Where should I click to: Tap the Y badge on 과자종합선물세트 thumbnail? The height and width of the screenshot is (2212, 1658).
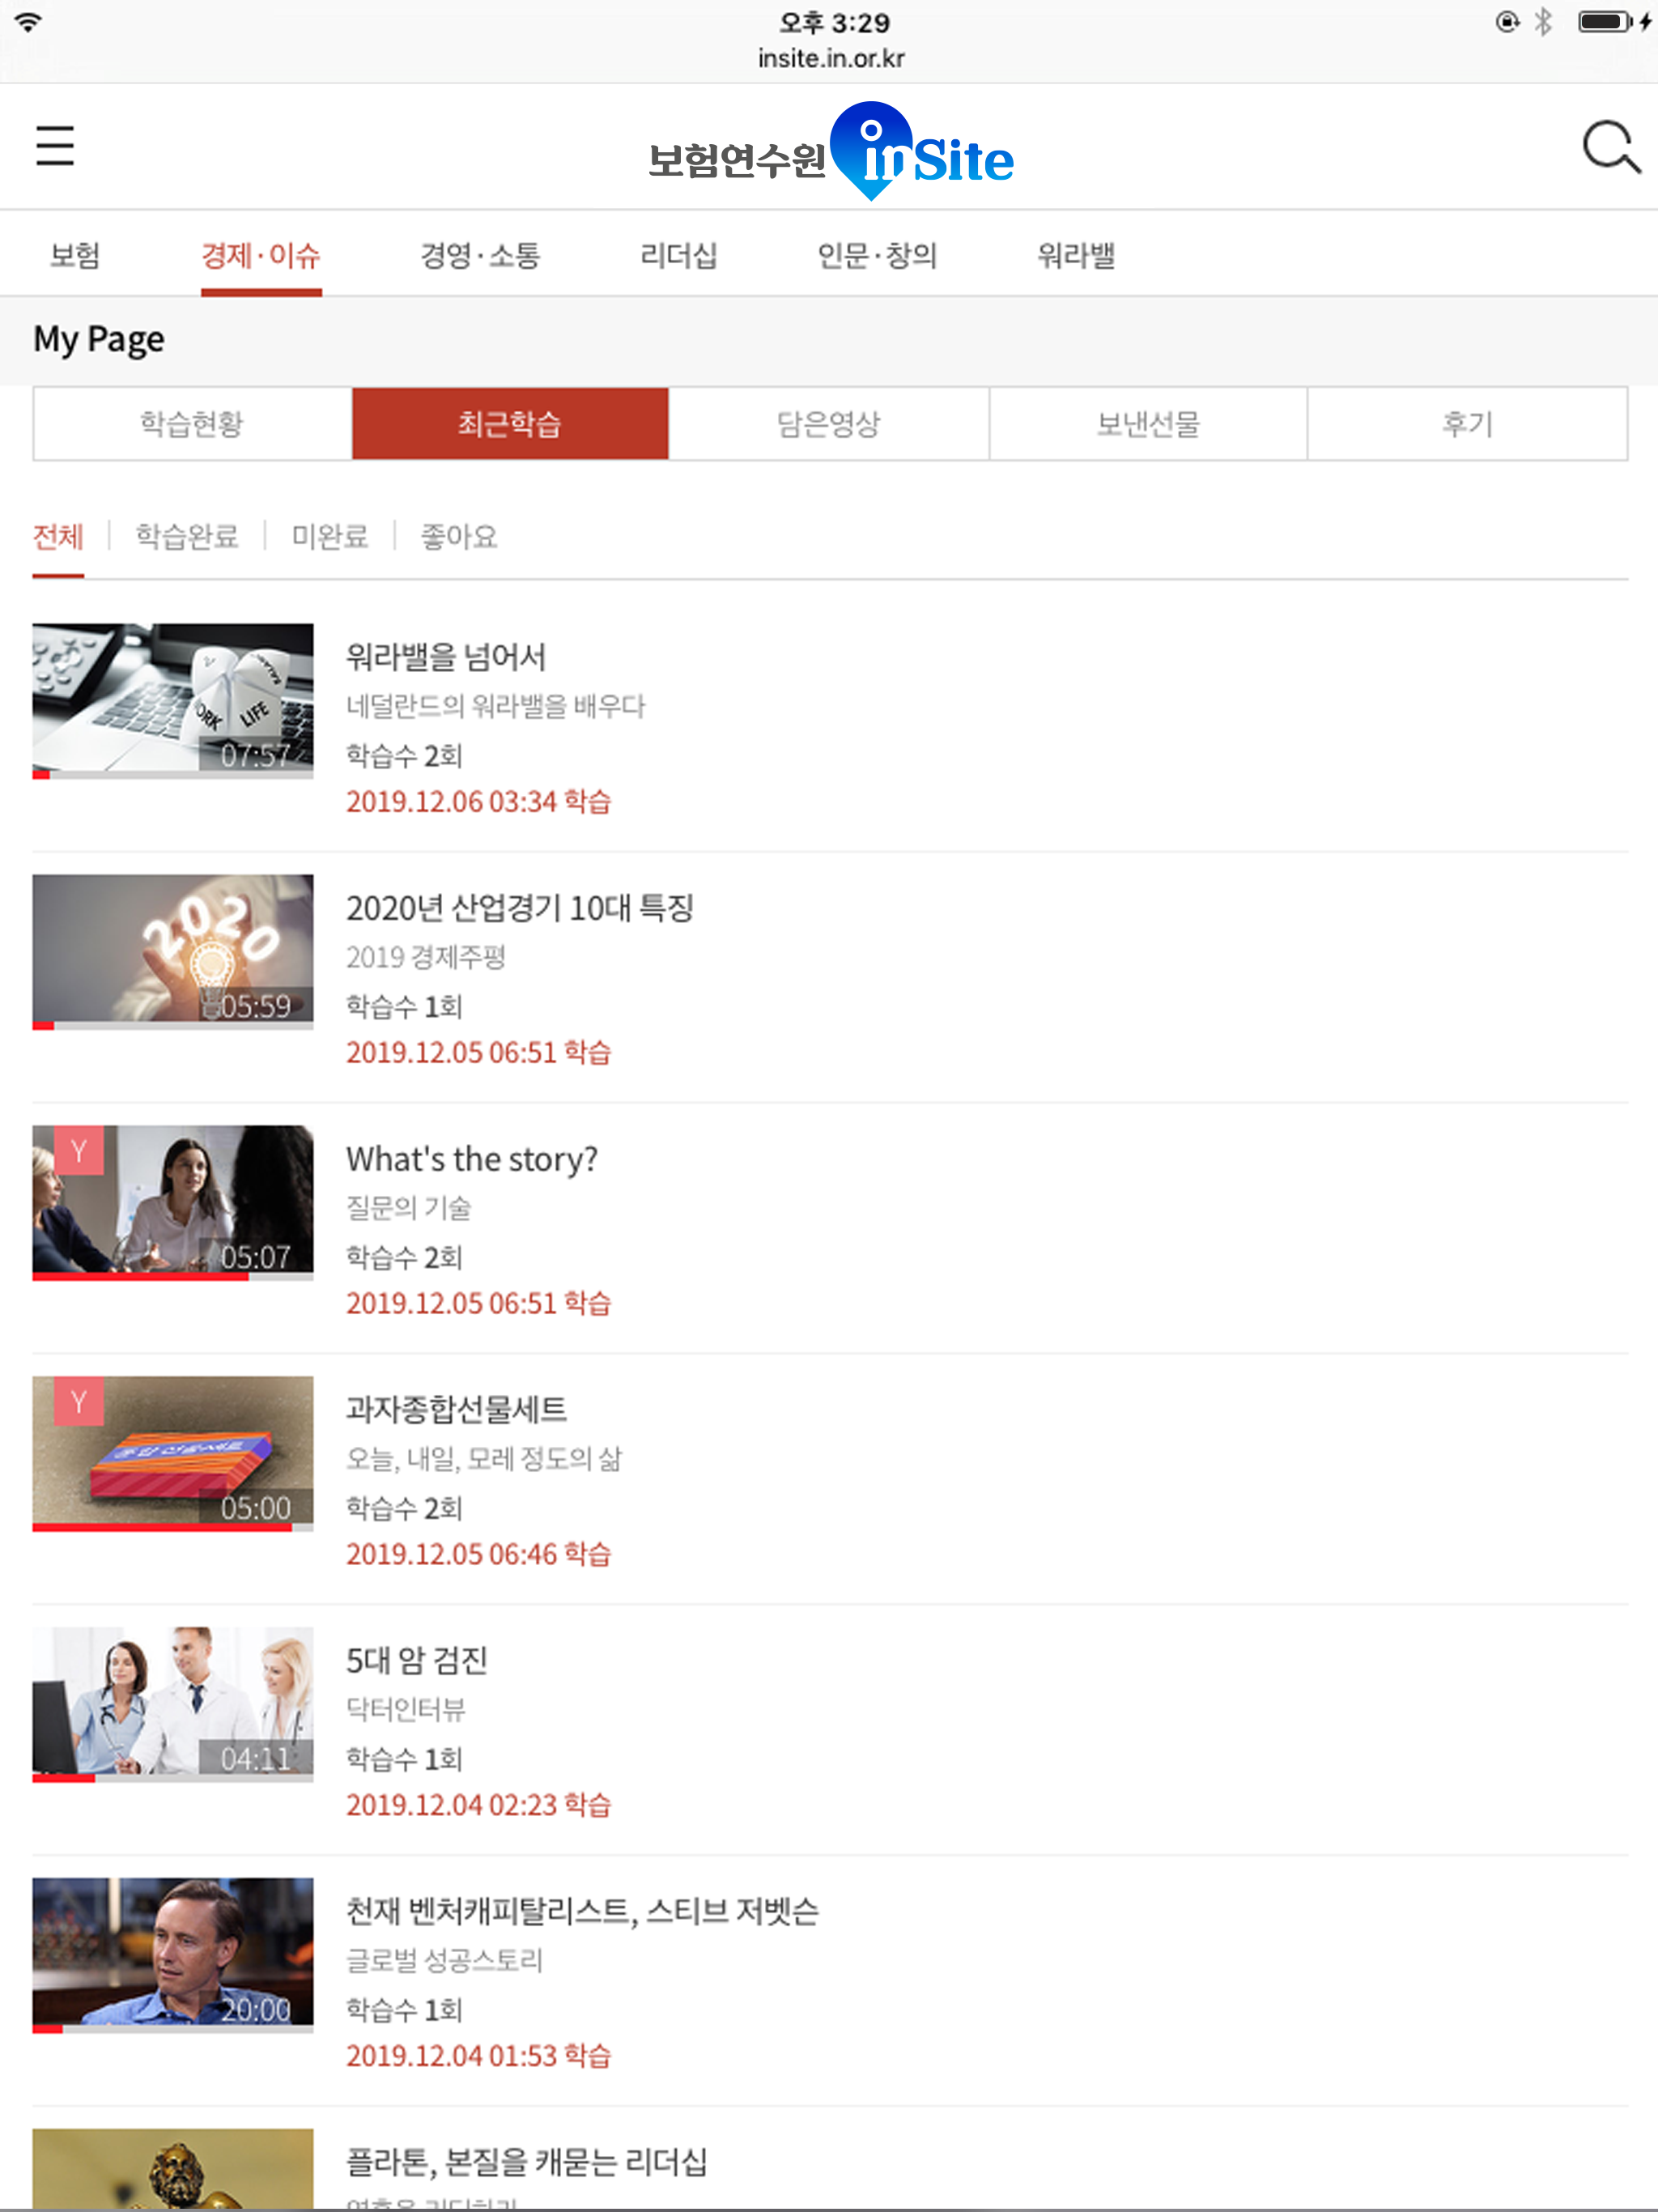[x=79, y=1402]
